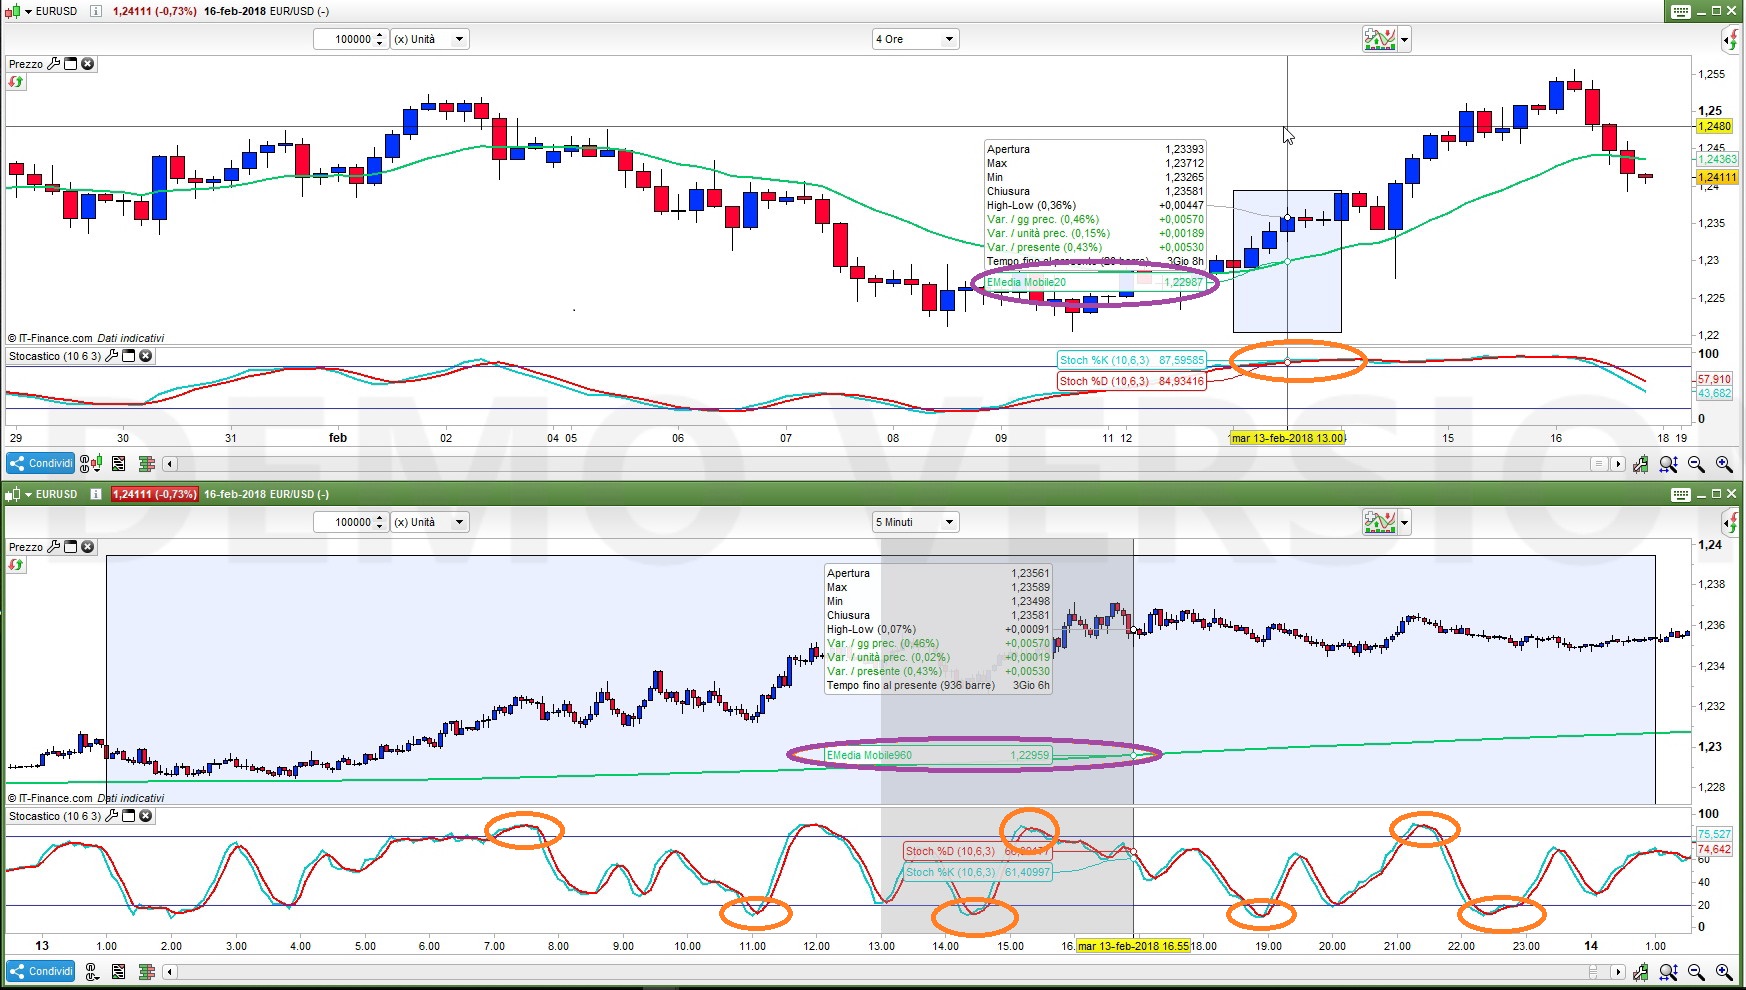Expand chart style arrow before EURUSD, 5 Minuti window
Viewport: 1746px width, 990px height.
(x=28, y=495)
